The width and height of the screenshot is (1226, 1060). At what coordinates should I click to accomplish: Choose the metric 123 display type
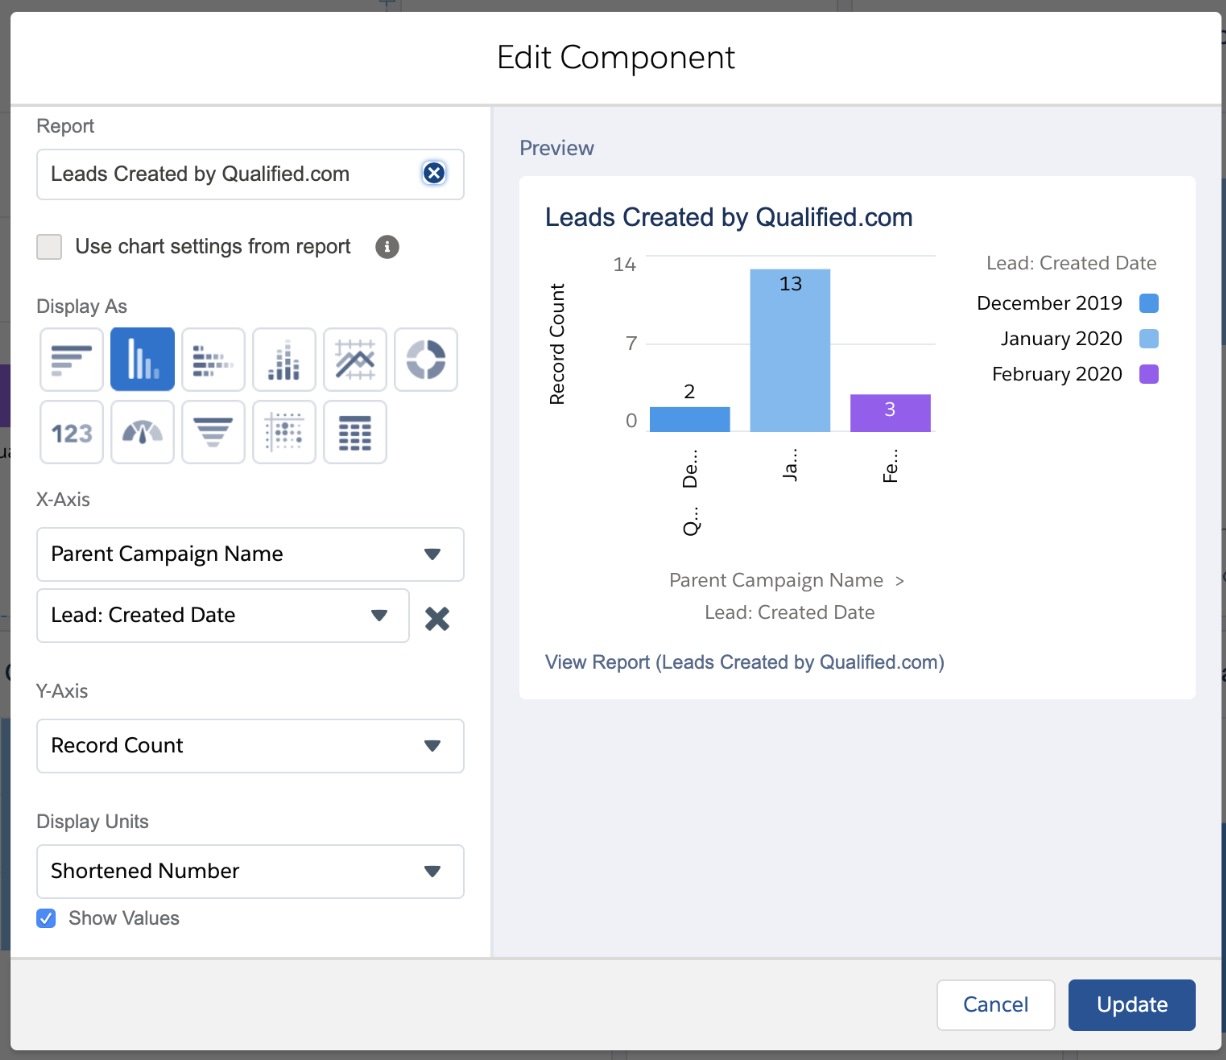(72, 432)
